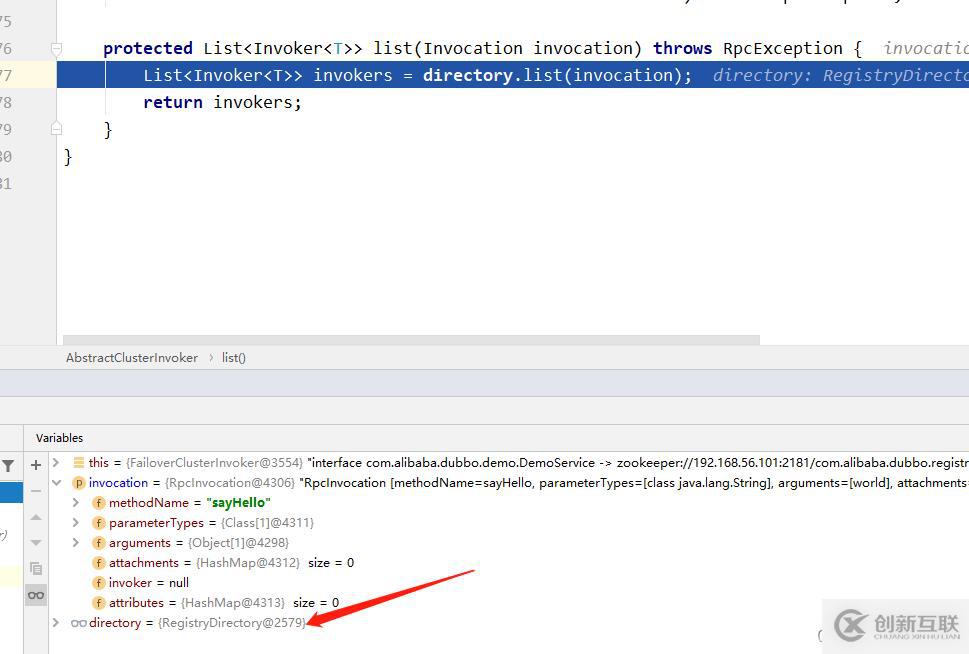This screenshot has width=969, height=654.
Task: Click the field icon beside methodName
Action: pyautogui.click(x=99, y=503)
